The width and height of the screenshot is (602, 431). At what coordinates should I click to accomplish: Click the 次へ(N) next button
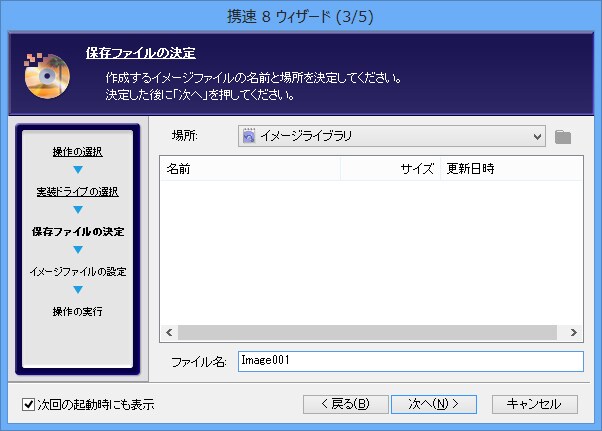[434, 404]
